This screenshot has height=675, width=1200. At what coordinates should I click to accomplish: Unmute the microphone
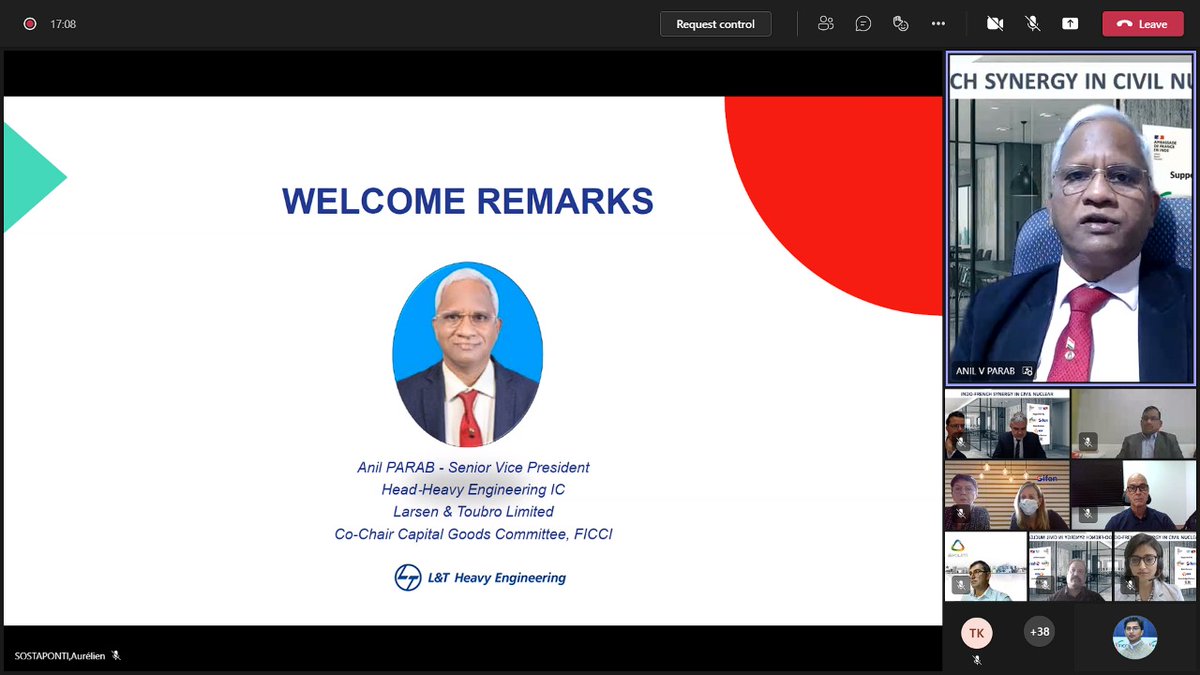(x=1033, y=24)
